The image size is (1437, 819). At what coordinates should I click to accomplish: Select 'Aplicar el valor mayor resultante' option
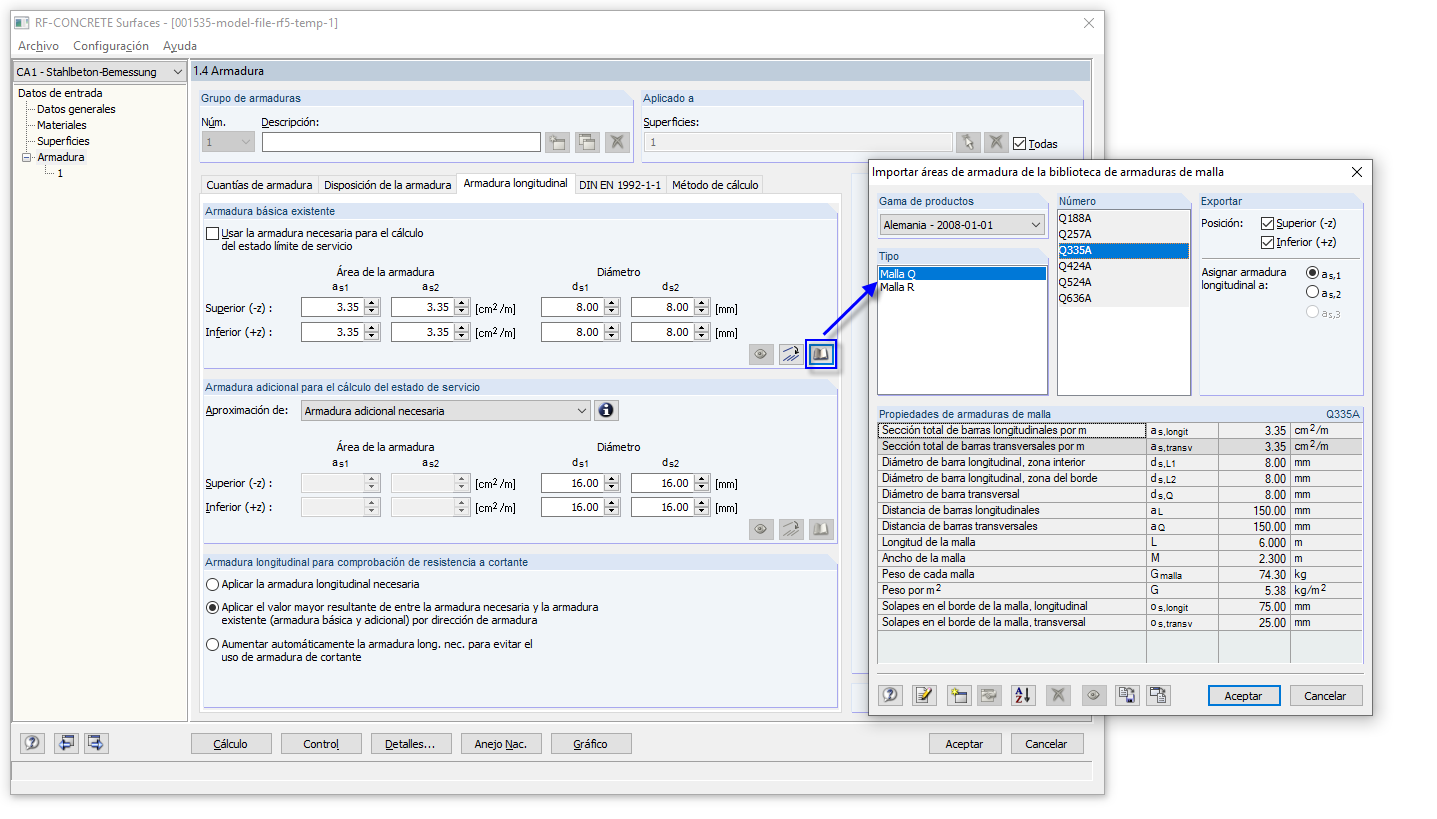211,607
